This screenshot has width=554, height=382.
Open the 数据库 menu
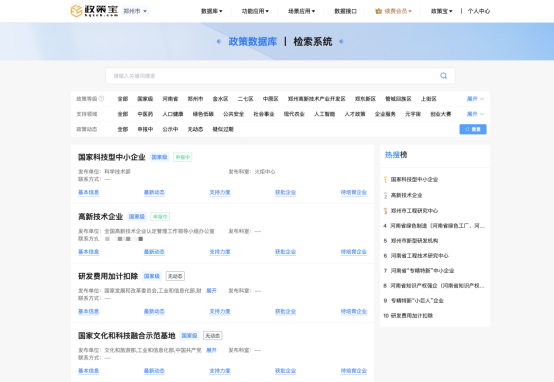pyautogui.click(x=212, y=11)
